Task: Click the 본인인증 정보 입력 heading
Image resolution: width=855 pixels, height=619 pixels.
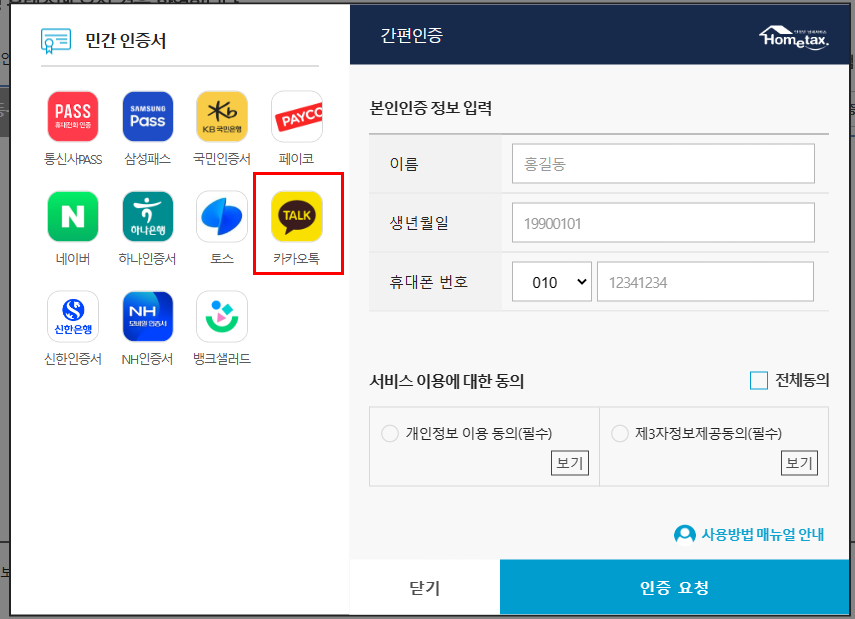Action: point(431,108)
